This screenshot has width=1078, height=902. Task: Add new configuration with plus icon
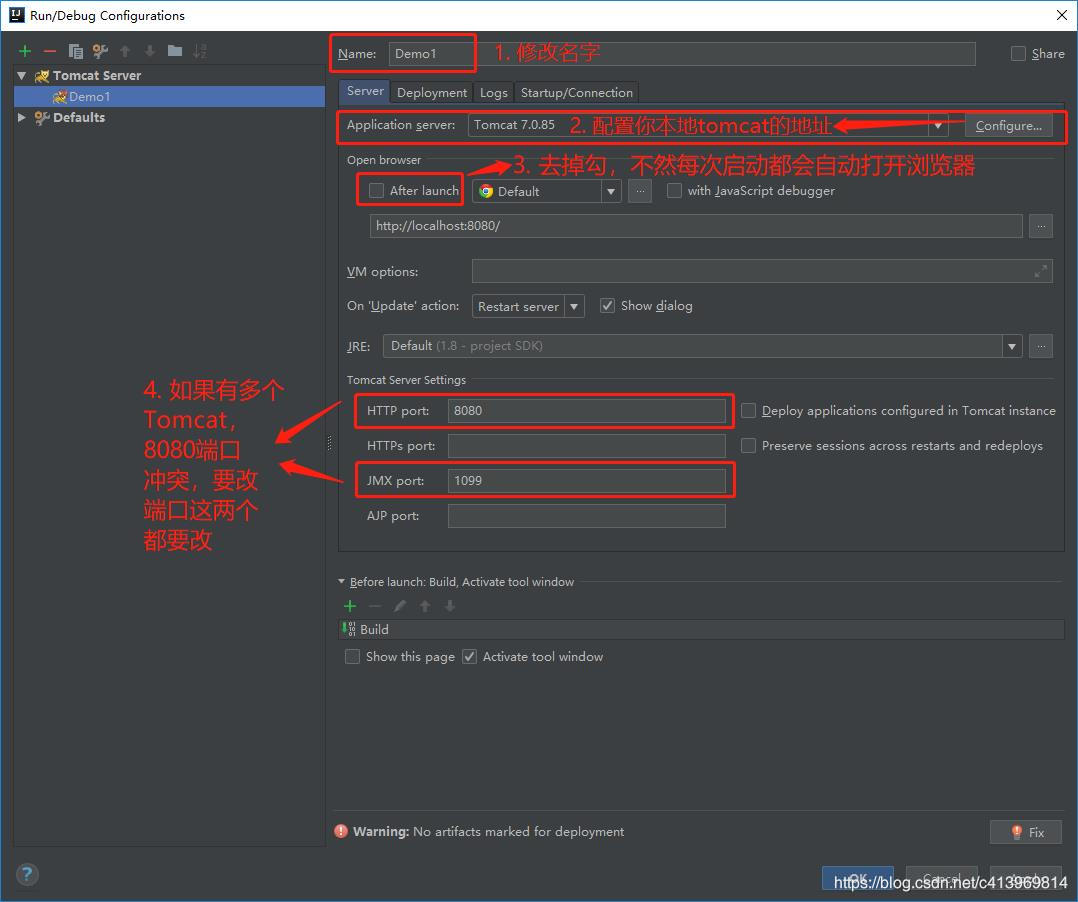25,51
